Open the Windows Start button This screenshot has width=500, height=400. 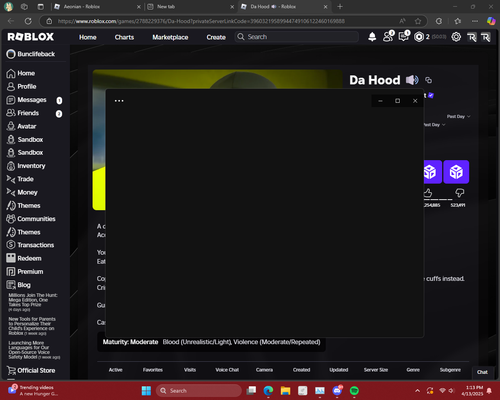[x=146, y=390]
